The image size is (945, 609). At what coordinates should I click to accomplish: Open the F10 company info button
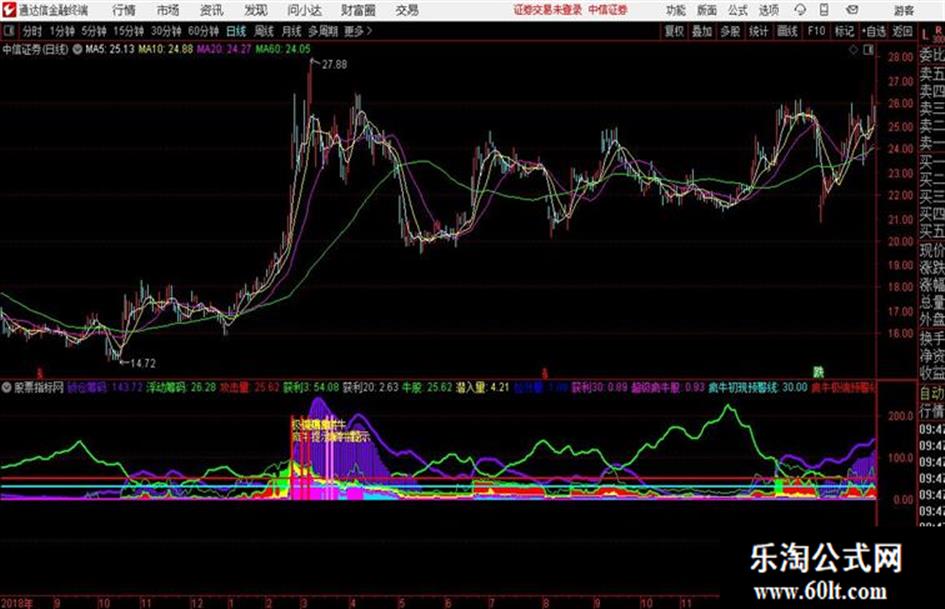(x=817, y=31)
